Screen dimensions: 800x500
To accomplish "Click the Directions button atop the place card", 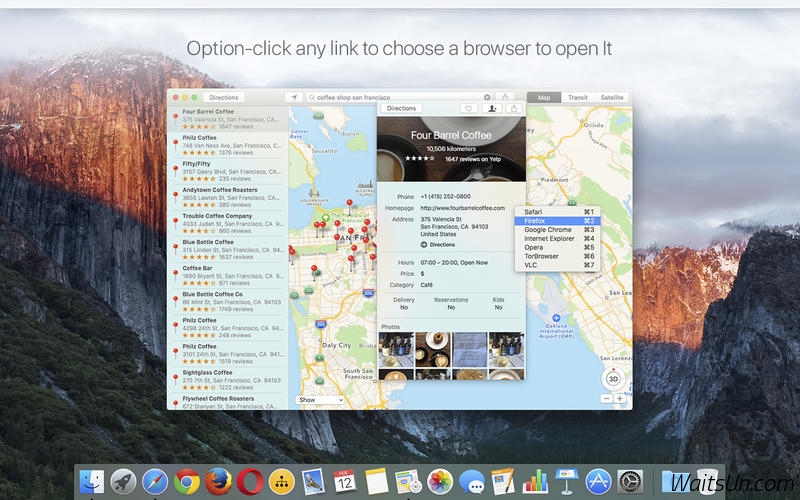I will click(402, 108).
